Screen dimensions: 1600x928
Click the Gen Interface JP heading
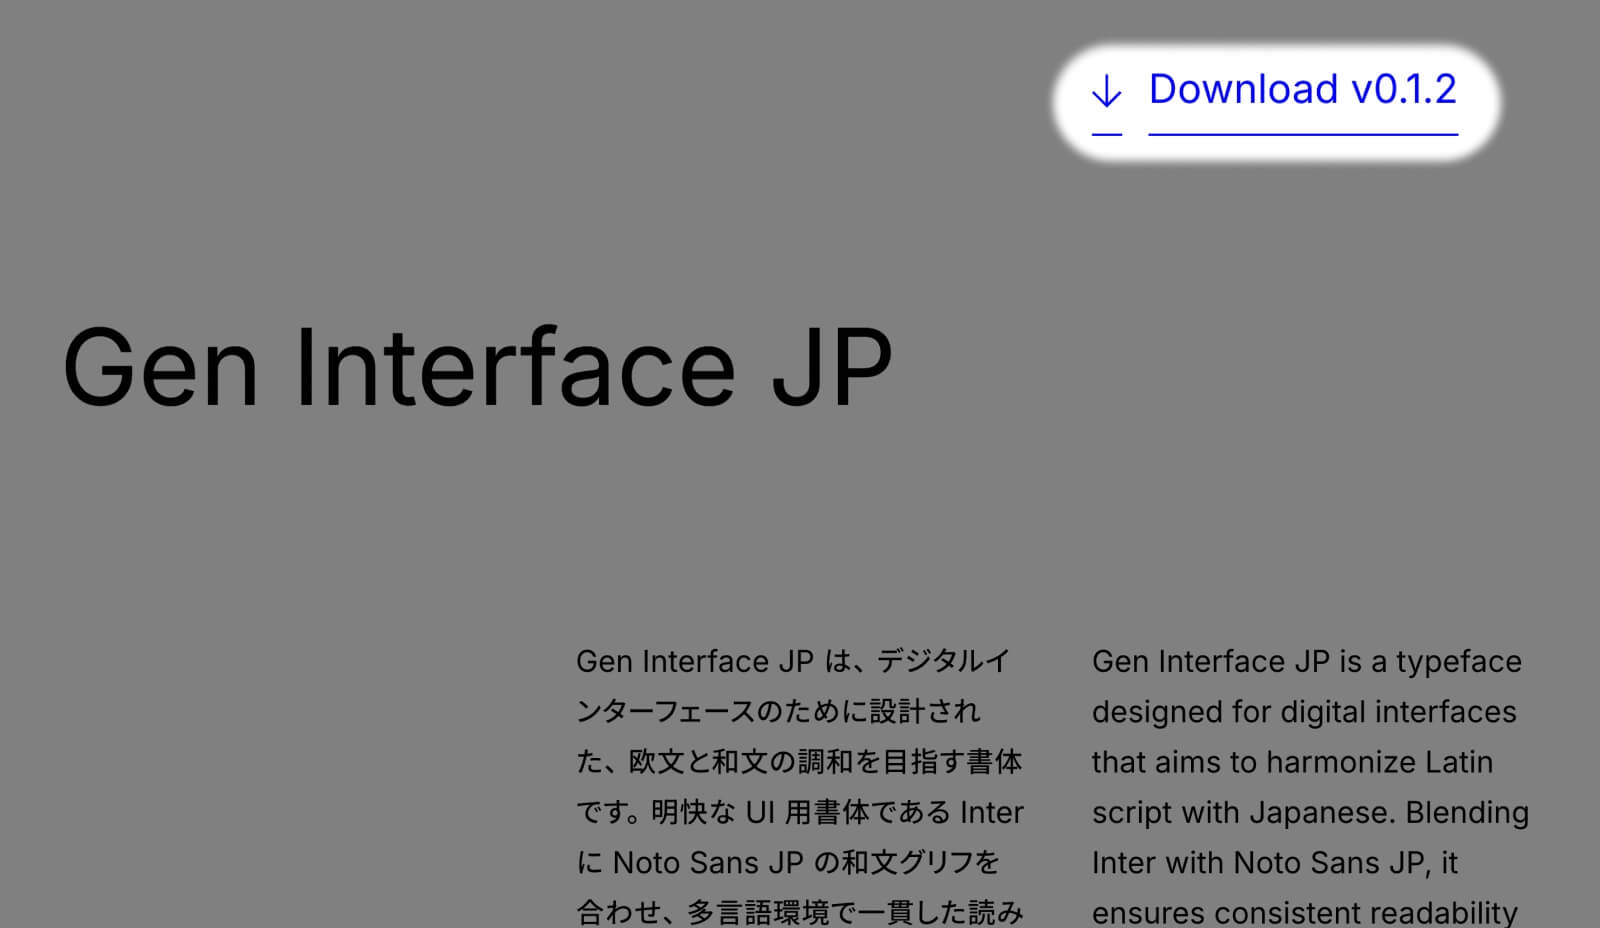(x=477, y=367)
